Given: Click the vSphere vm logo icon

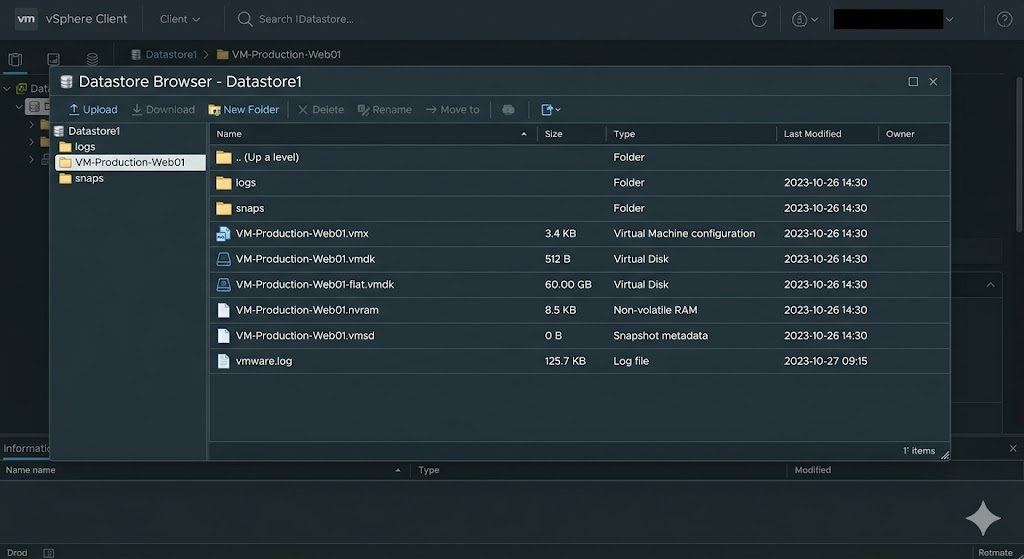Looking at the screenshot, I should (x=26, y=19).
